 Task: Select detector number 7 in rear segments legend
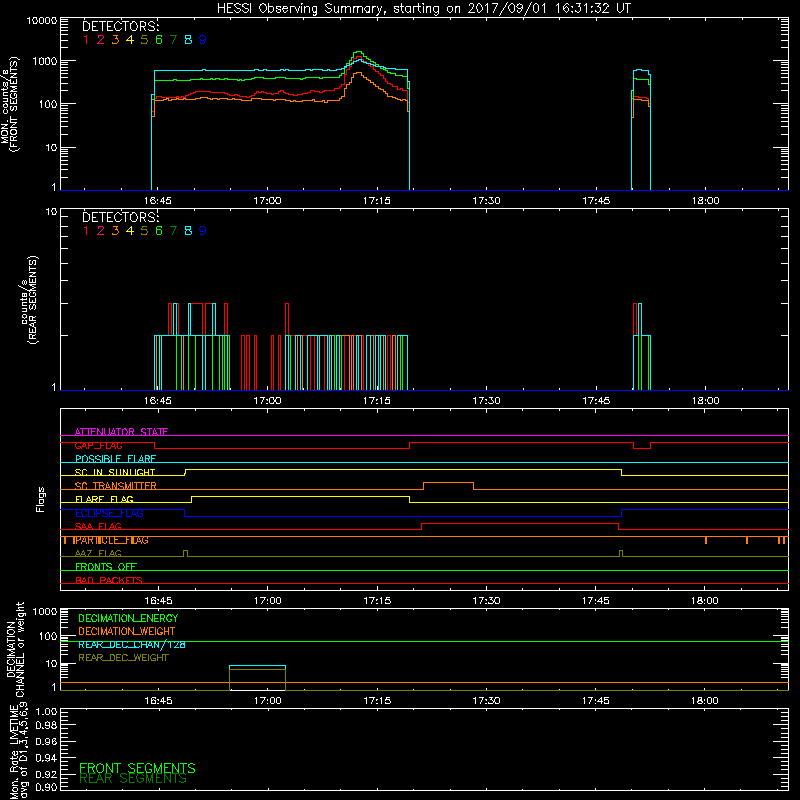click(x=173, y=231)
